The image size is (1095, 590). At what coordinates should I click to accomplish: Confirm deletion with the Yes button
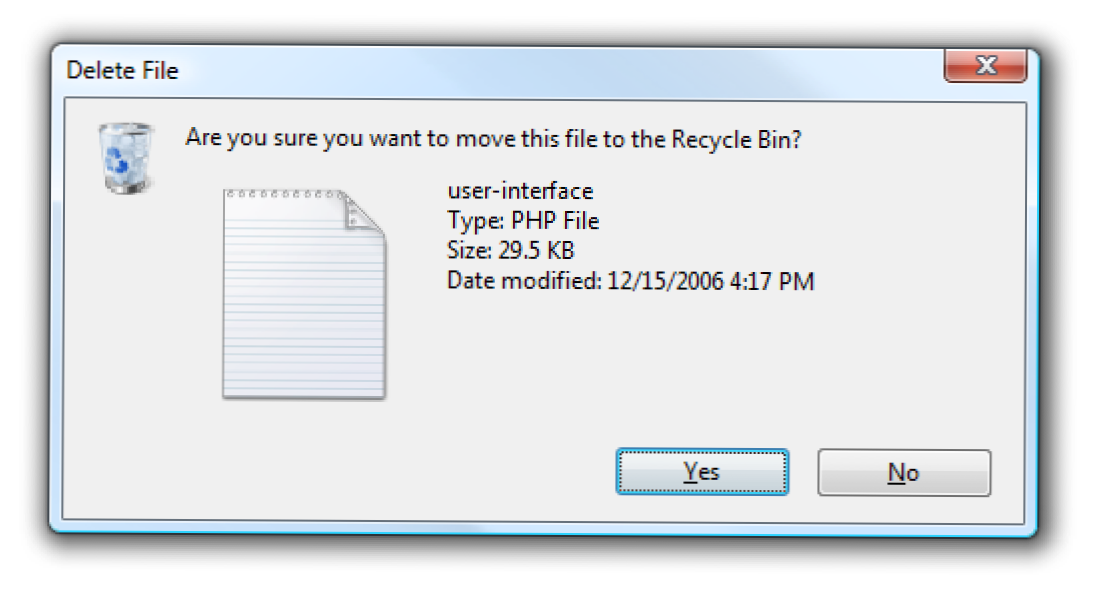tap(701, 472)
